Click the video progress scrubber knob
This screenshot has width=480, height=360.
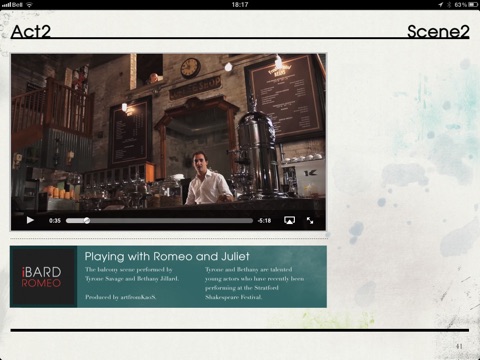pos(87,220)
